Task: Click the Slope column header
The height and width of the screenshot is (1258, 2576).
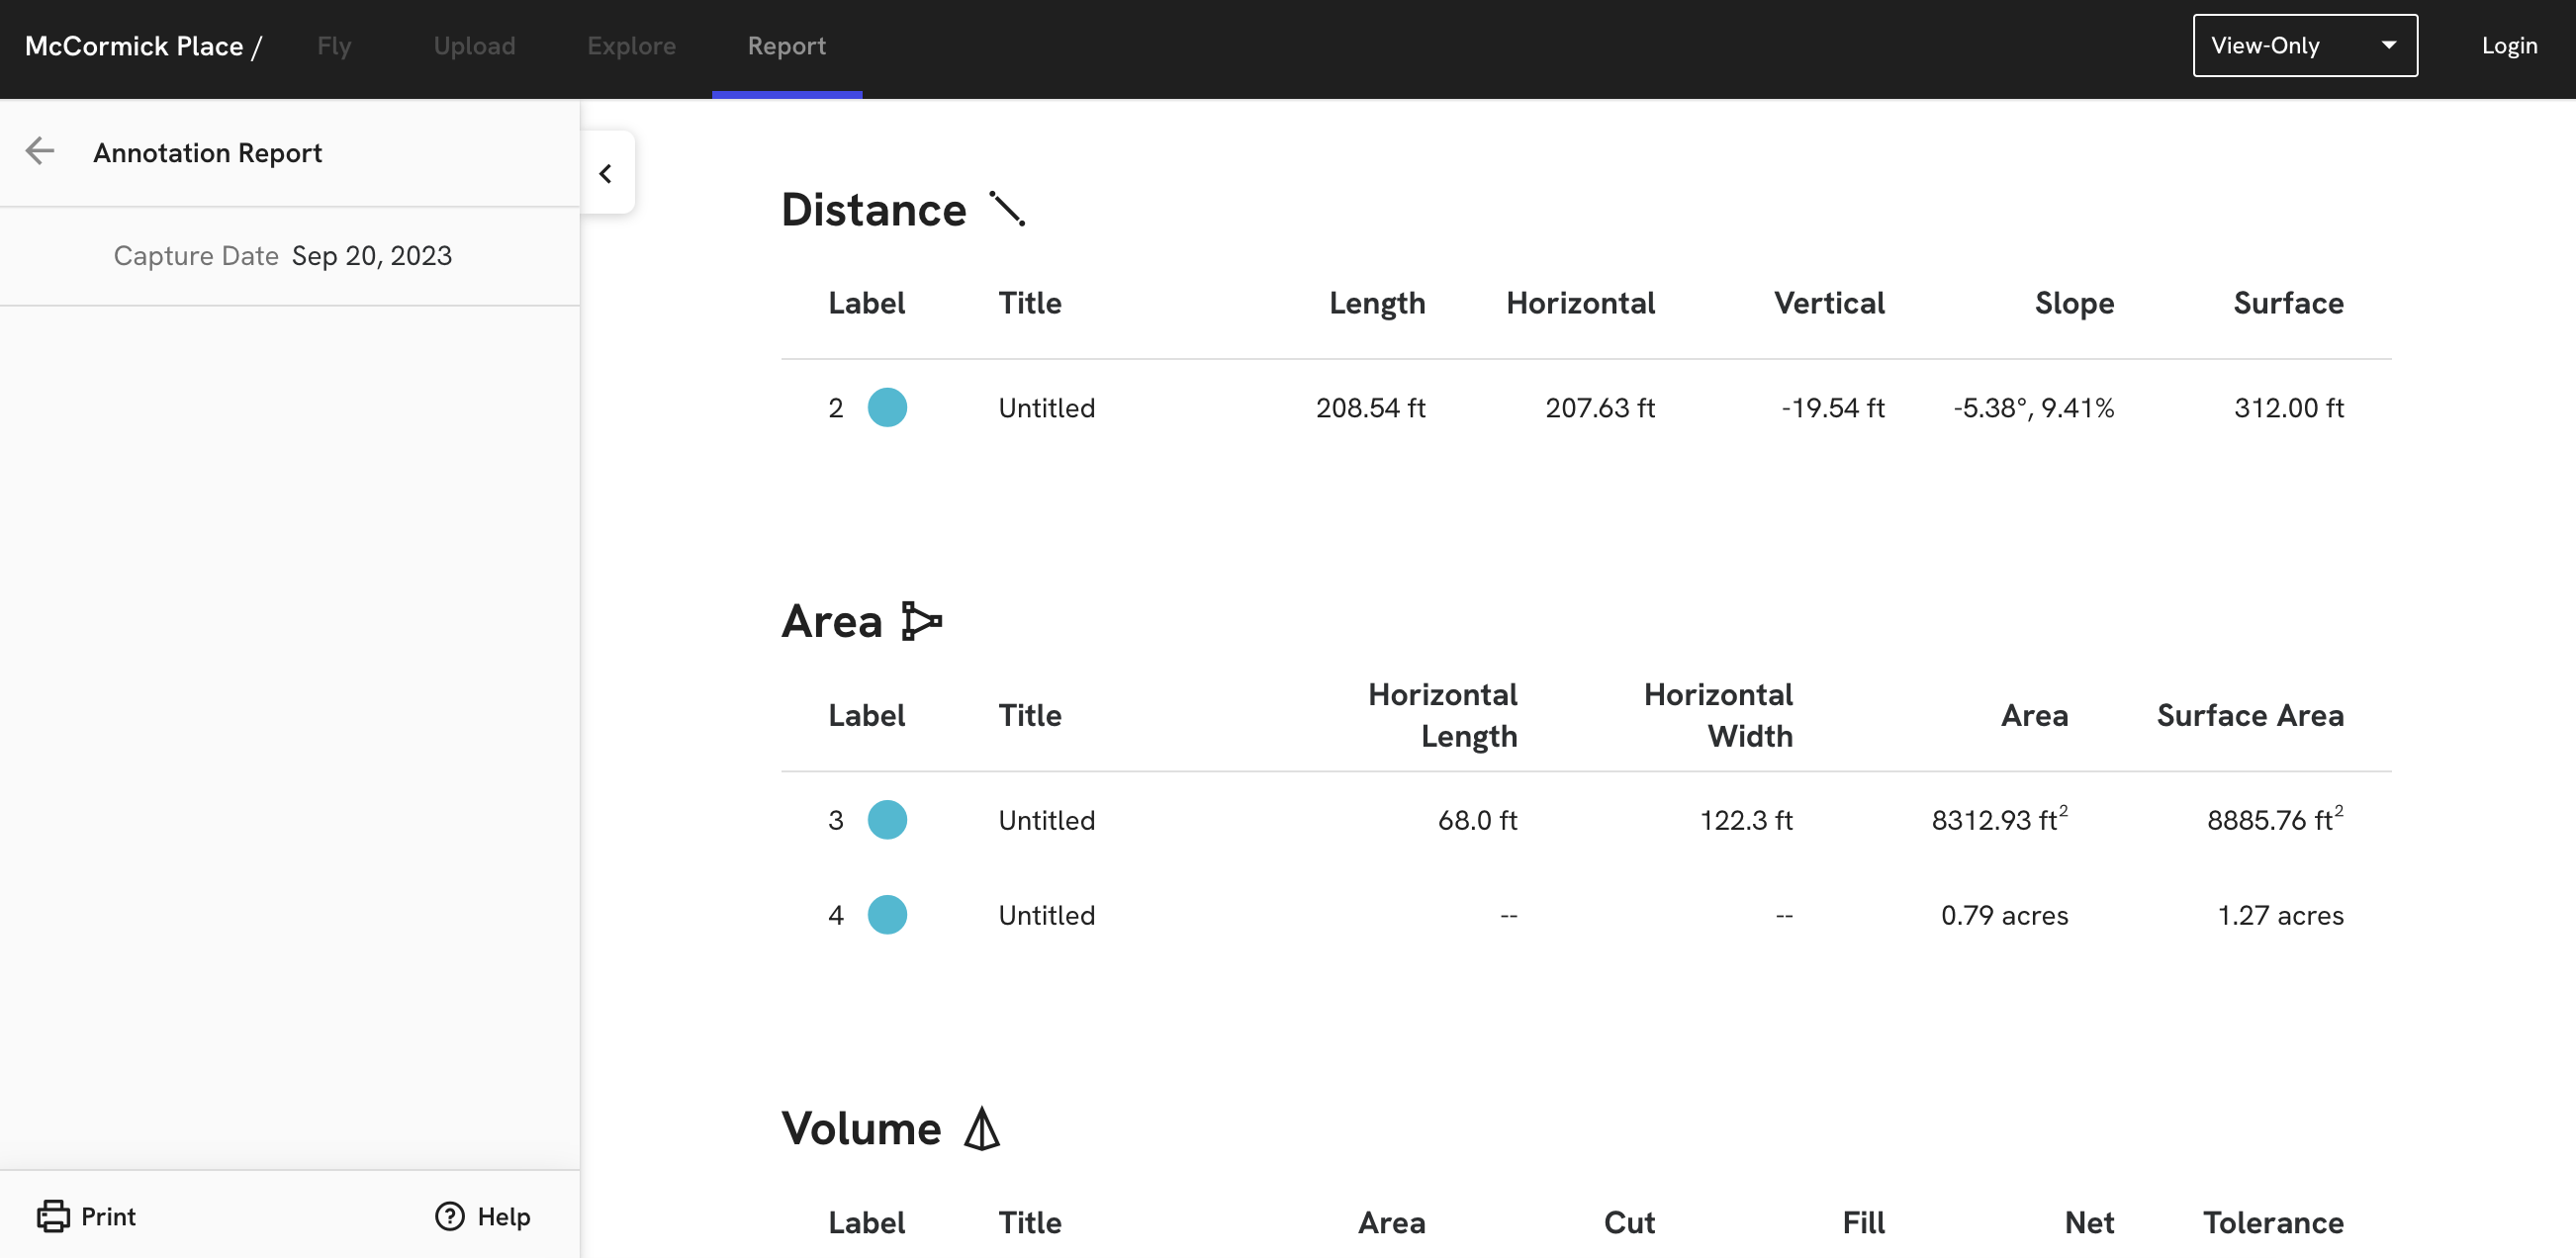Action: (2075, 303)
